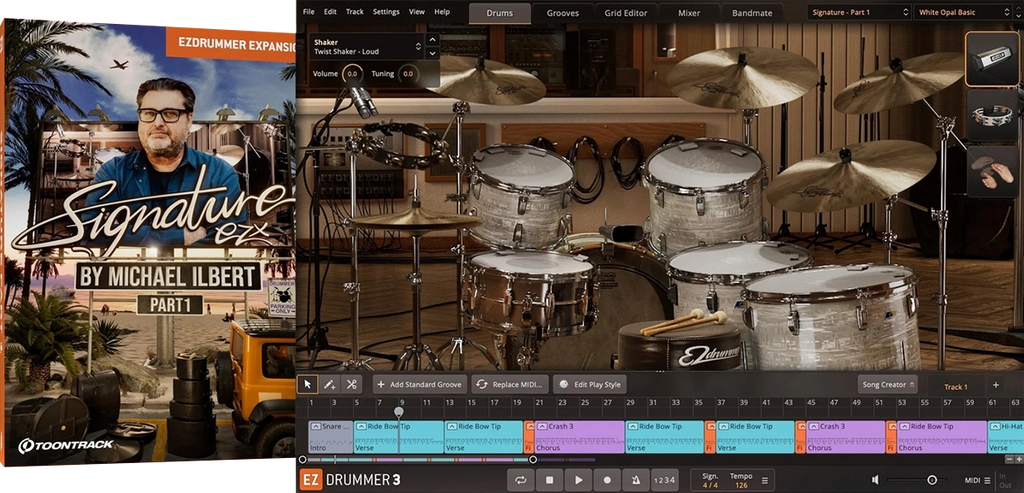Select the pencil draw tool
The image size is (1024, 493).
click(329, 384)
